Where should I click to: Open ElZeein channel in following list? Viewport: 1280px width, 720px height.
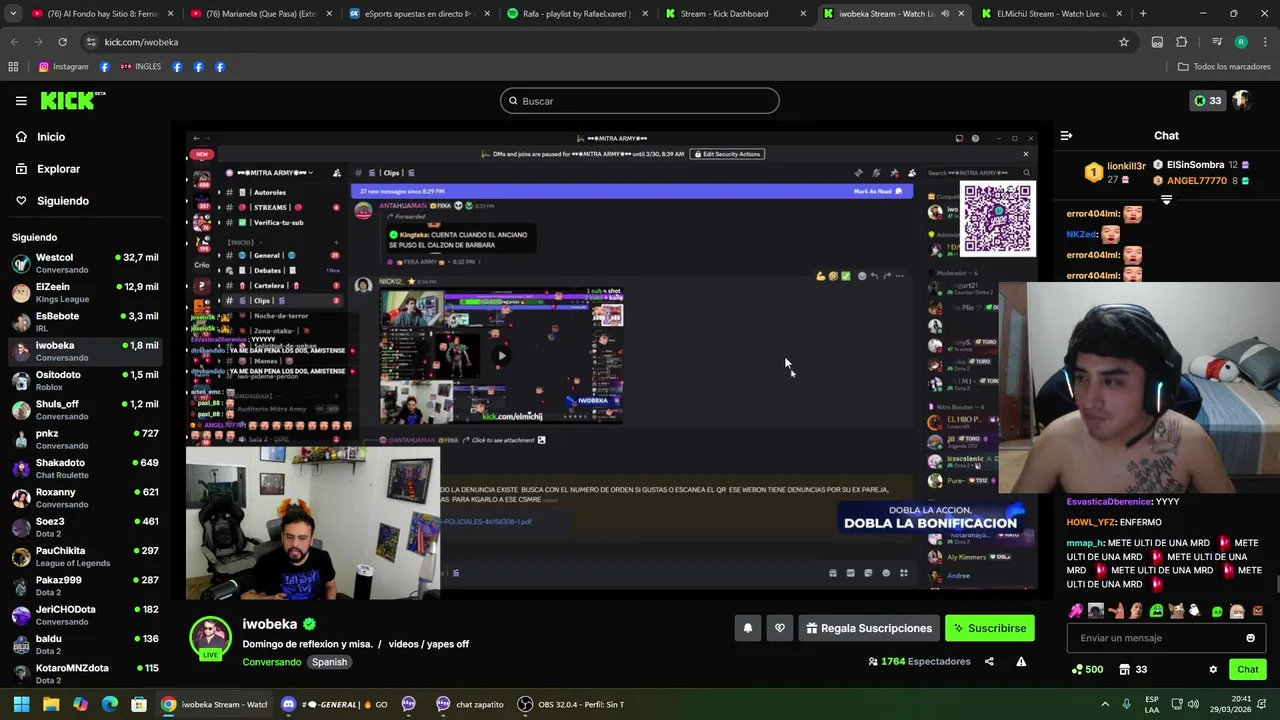click(x=85, y=292)
